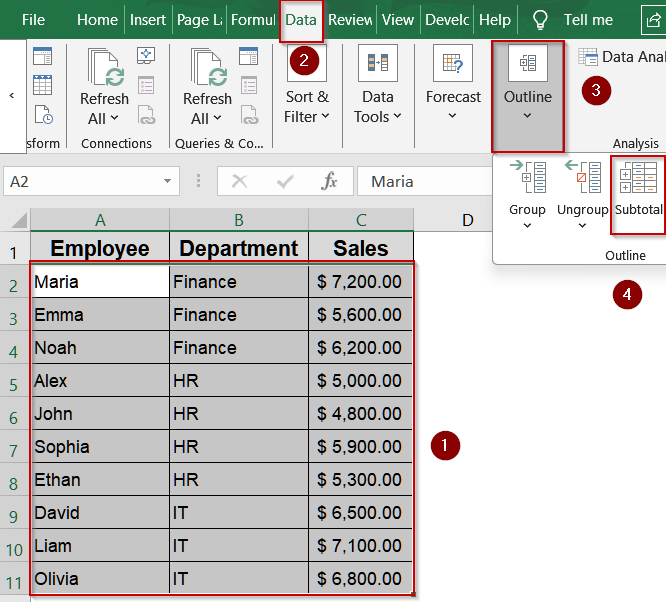This screenshot has height=602, width=666.
Task: Switch to the View tab
Action: (x=397, y=19)
